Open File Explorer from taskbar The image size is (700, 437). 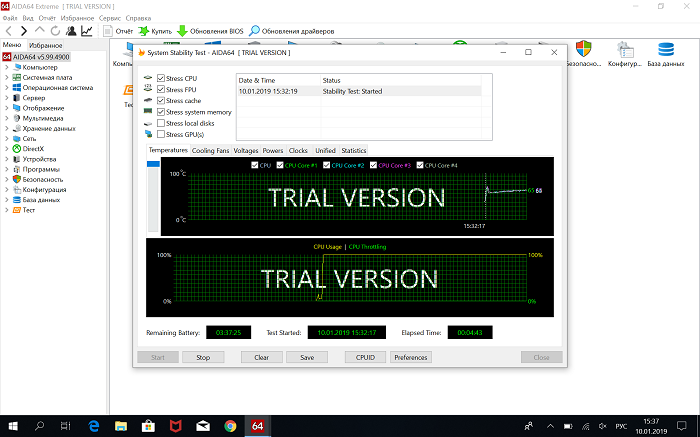121,426
